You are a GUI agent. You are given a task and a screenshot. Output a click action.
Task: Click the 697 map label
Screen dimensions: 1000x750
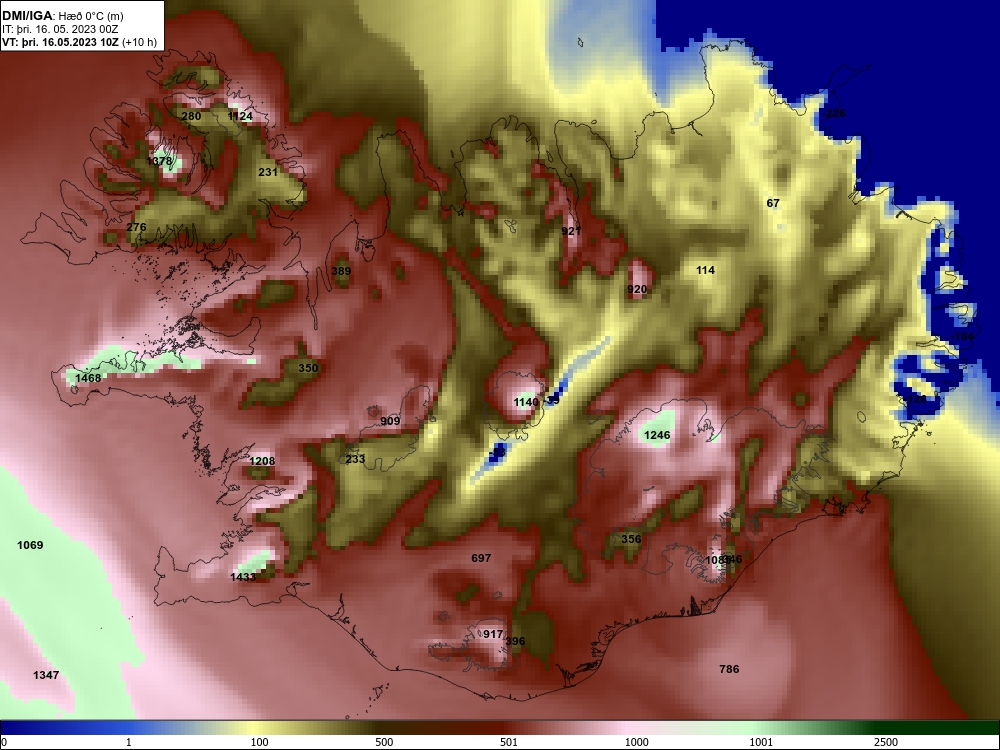(x=481, y=558)
